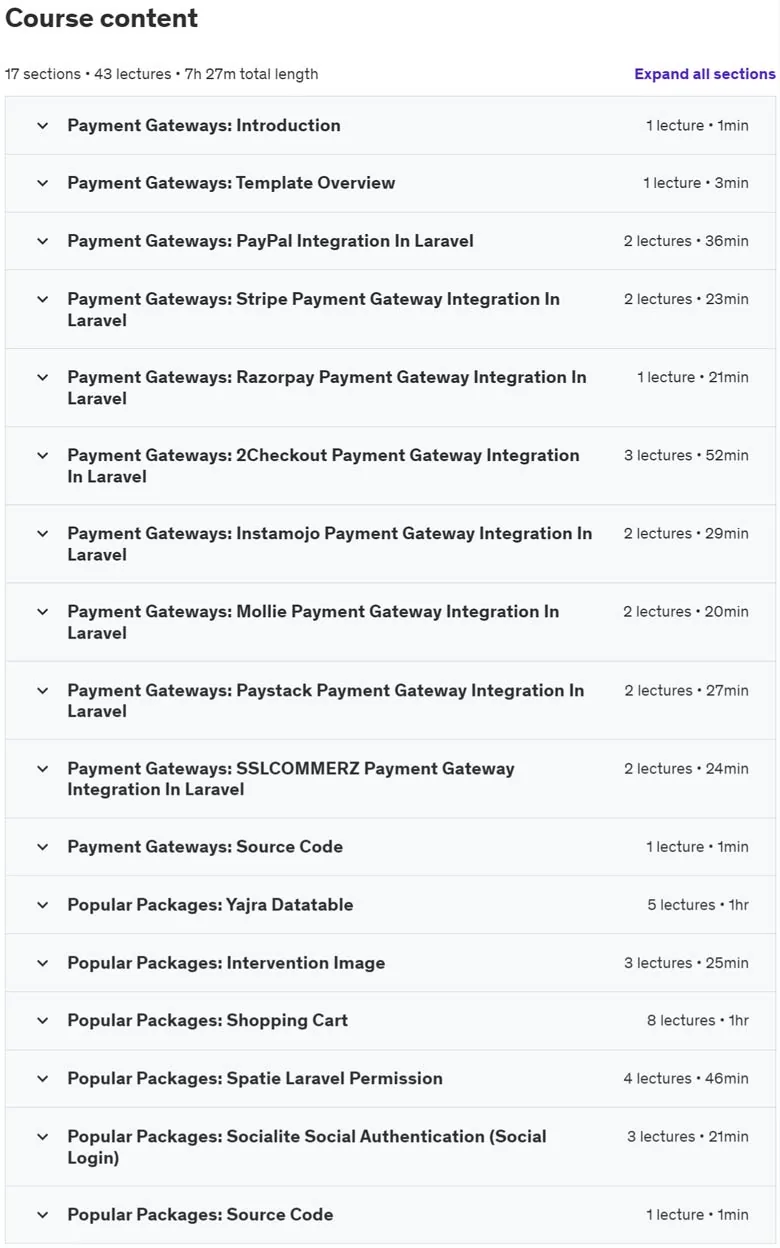
Task: Expand SSLCOMMERZ Payment Gateway section chevron
Action: [x=42, y=769]
